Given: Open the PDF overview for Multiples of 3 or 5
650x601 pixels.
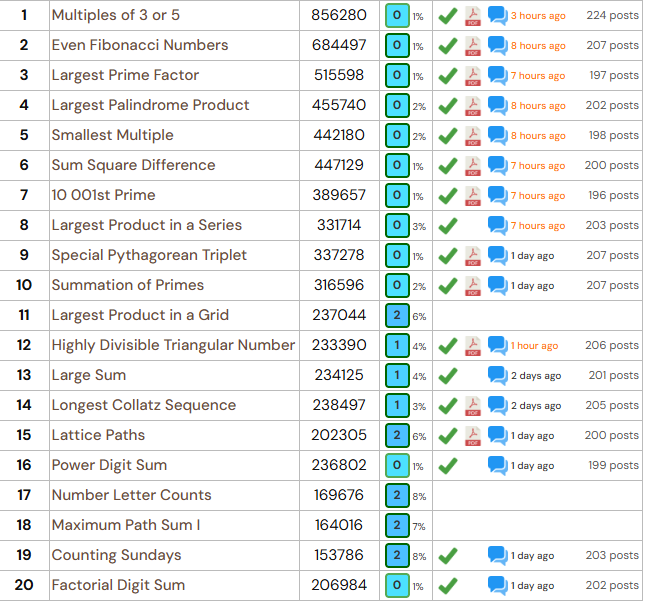Looking at the screenshot, I should [x=473, y=16].
